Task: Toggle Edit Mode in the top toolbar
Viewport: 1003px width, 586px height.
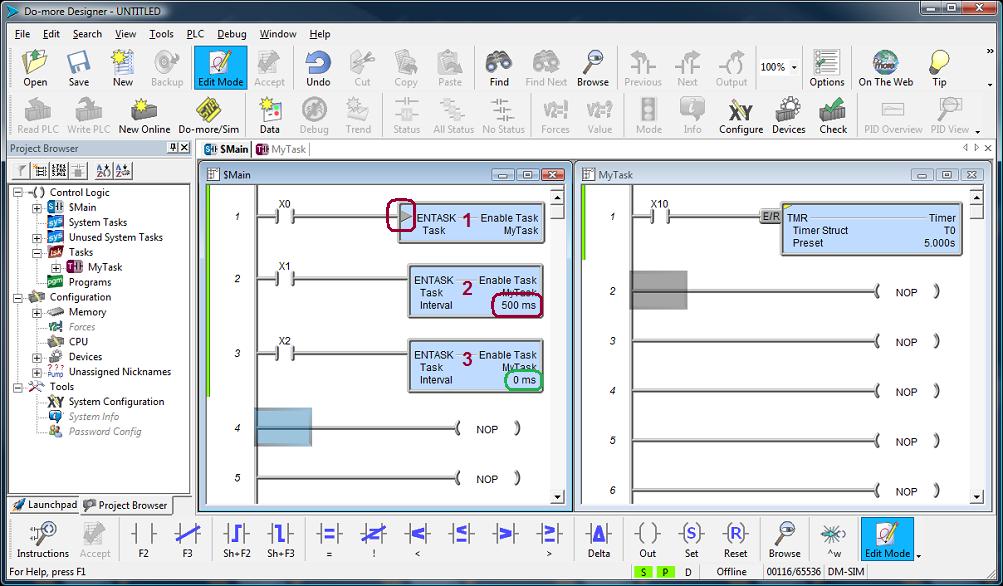Action: [x=220, y=68]
